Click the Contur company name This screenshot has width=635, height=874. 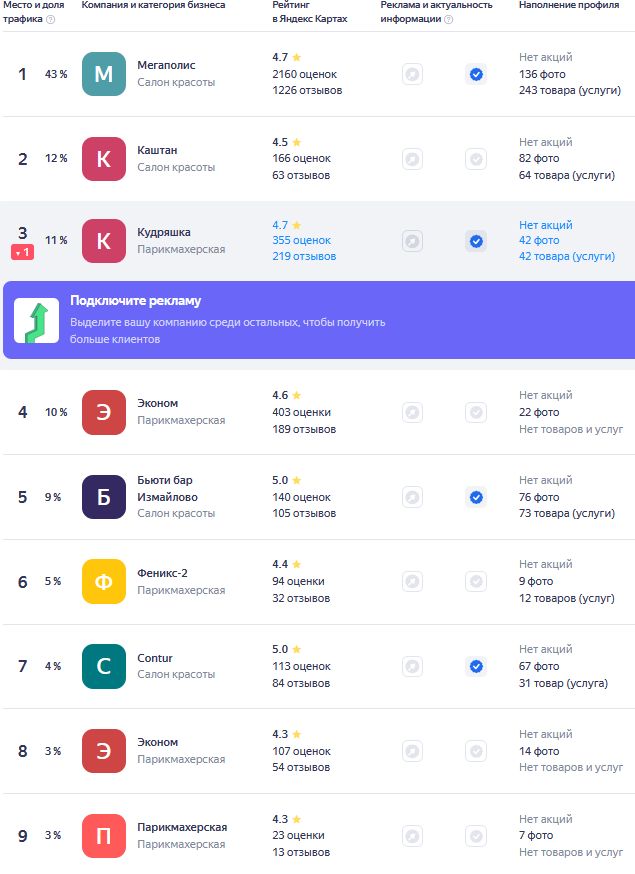[x=155, y=658]
